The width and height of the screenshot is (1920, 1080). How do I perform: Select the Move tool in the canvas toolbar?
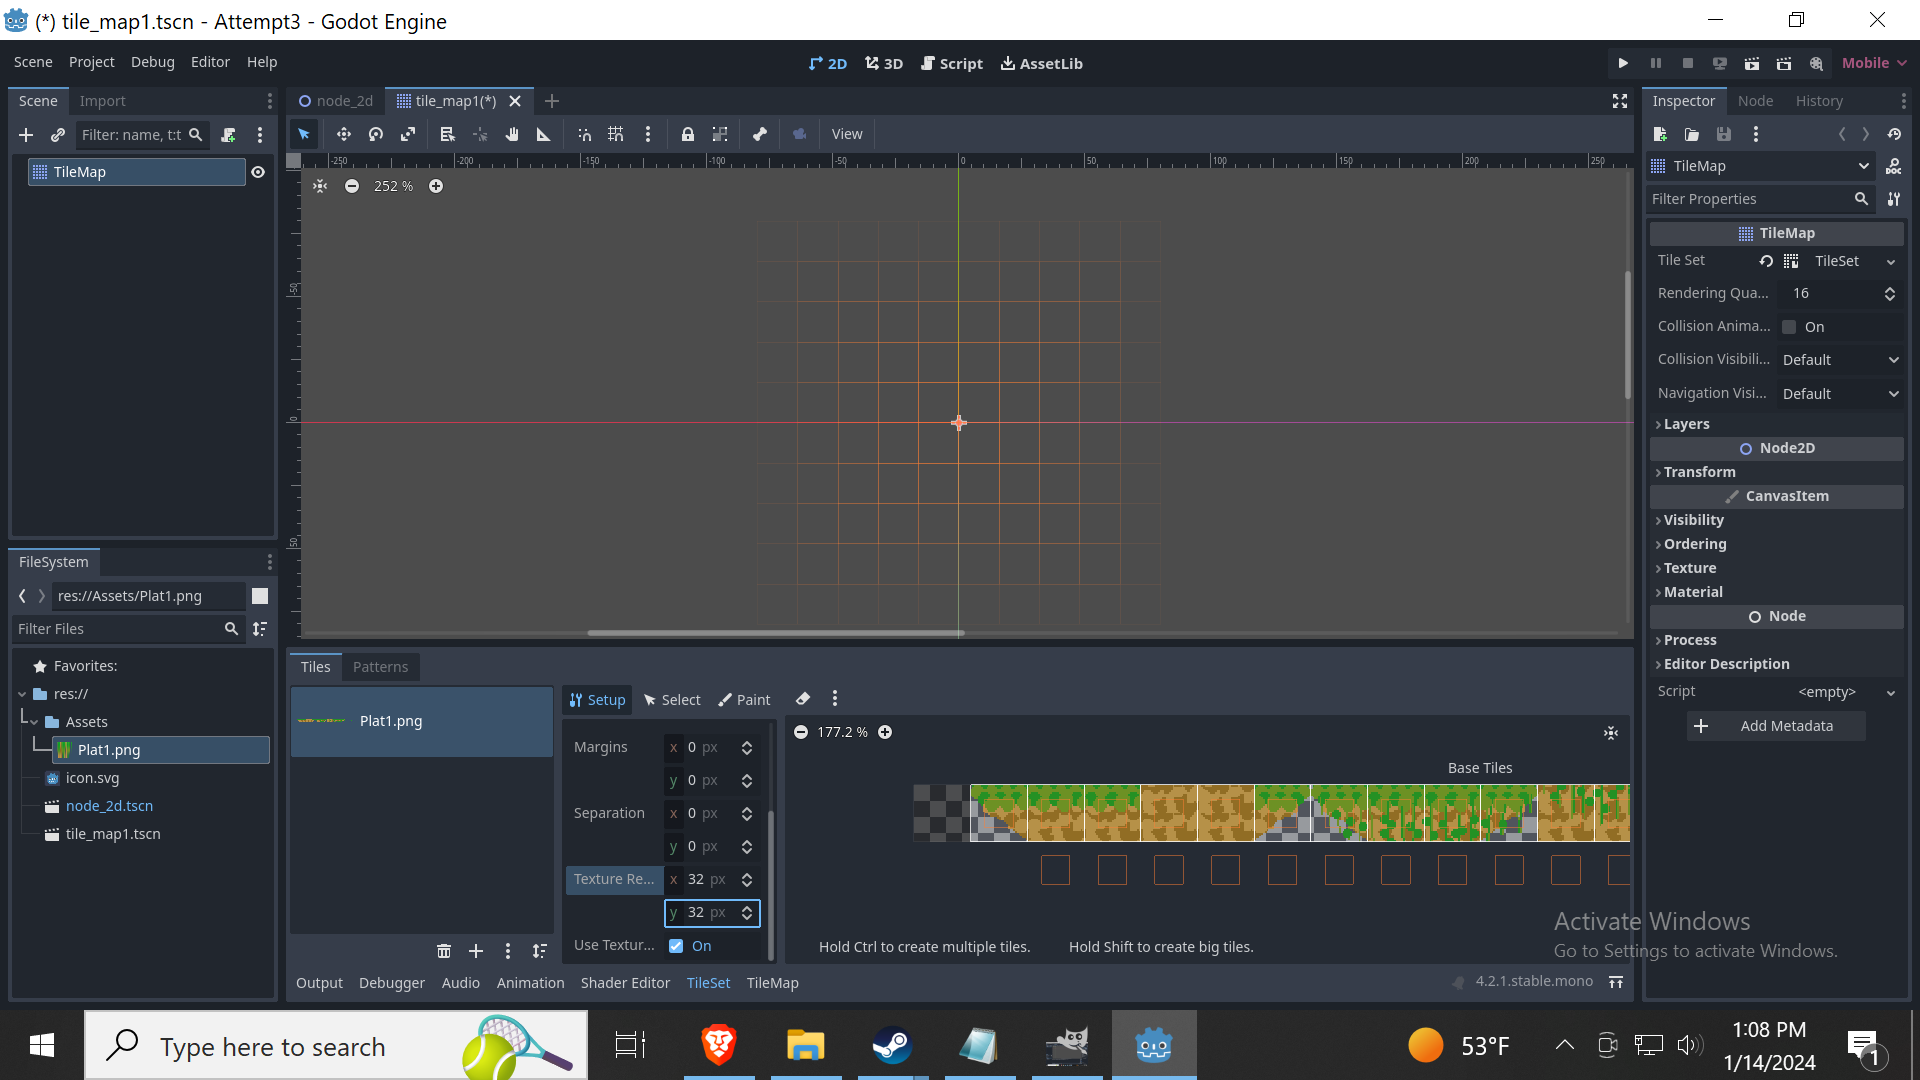344,134
